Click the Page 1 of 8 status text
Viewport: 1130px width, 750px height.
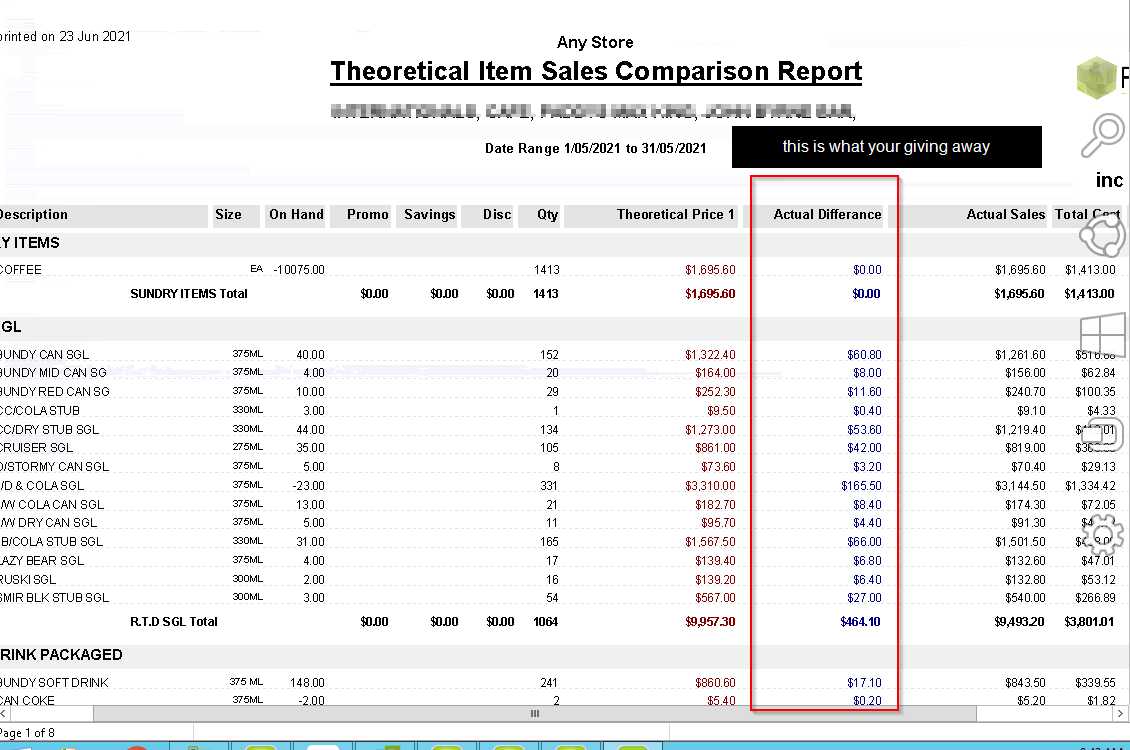(x=27, y=733)
